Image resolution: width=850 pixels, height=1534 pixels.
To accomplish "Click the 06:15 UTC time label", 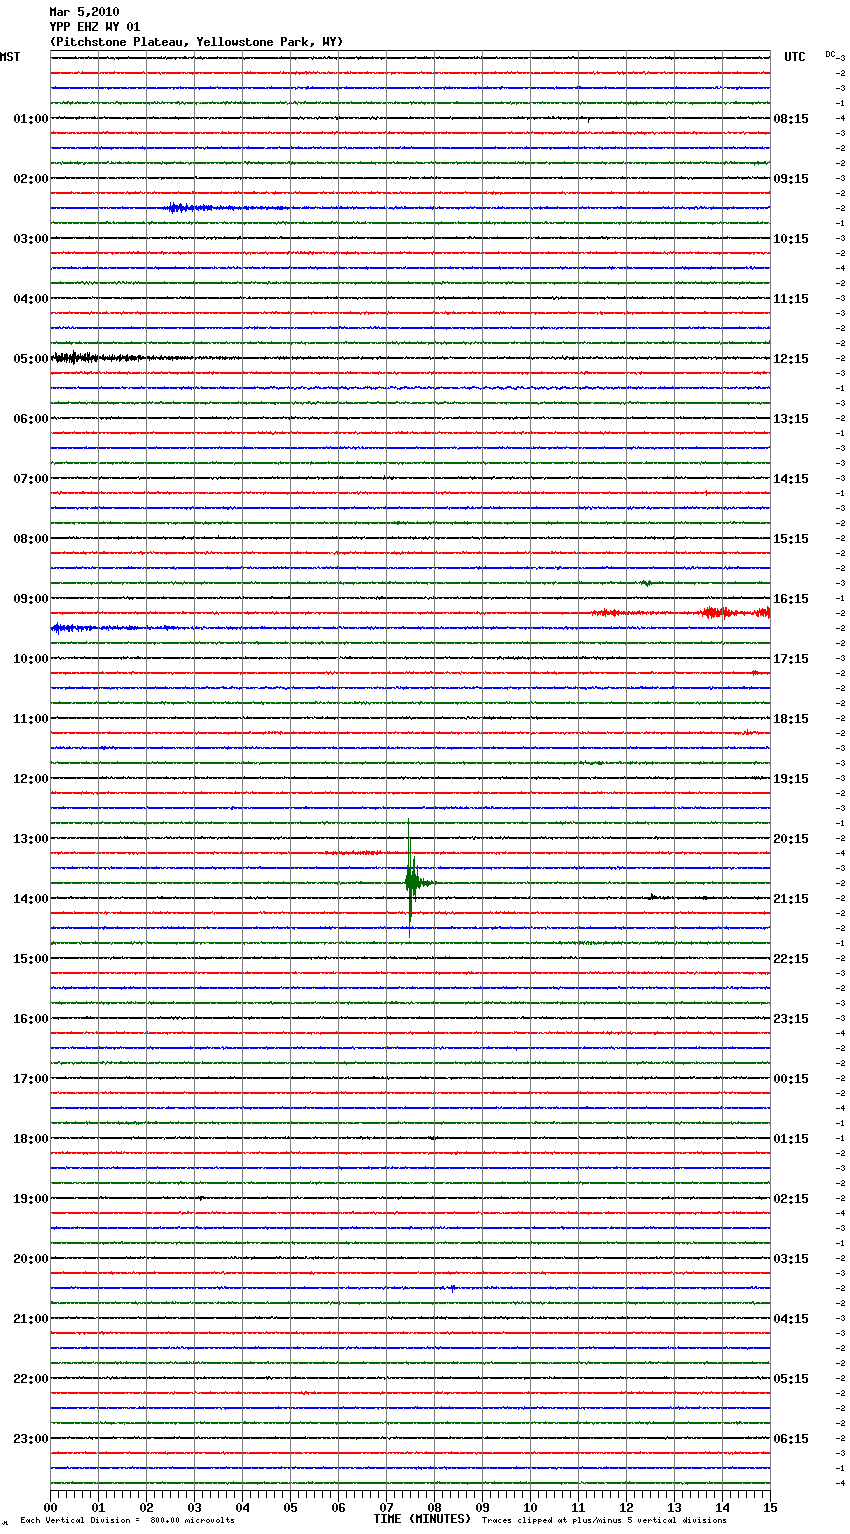I will 791,1439.
